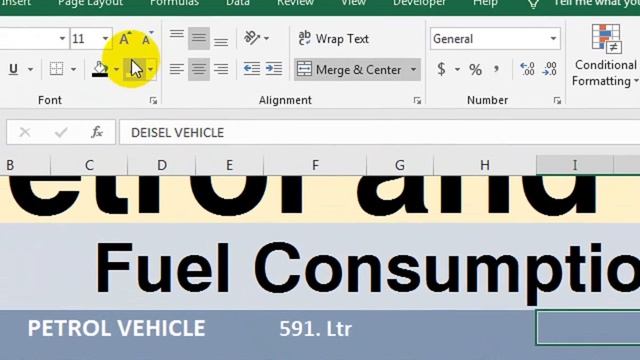Viewport: 640px width, 360px height.
Task: Open Conditional Formatting menu
Action: (x=606, y=55)
